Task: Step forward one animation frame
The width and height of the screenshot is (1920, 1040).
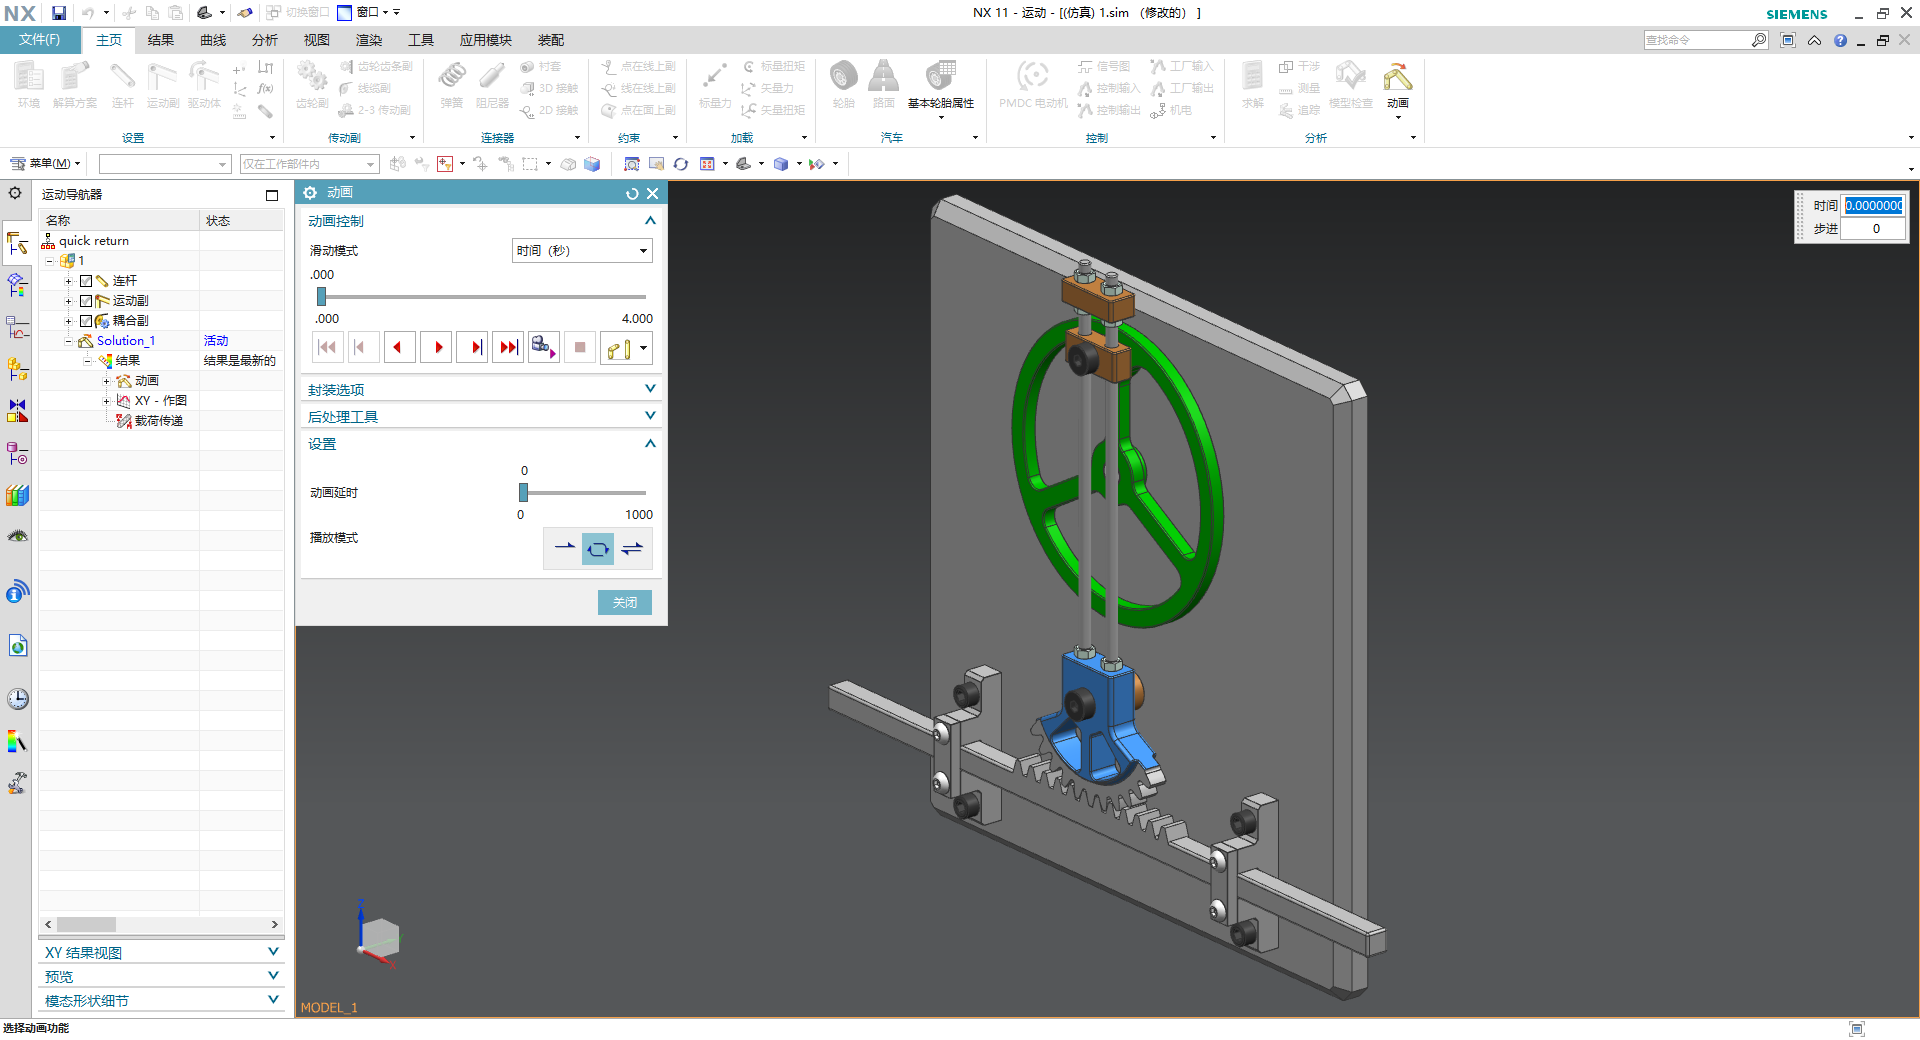Action: (x=474, y=347)
